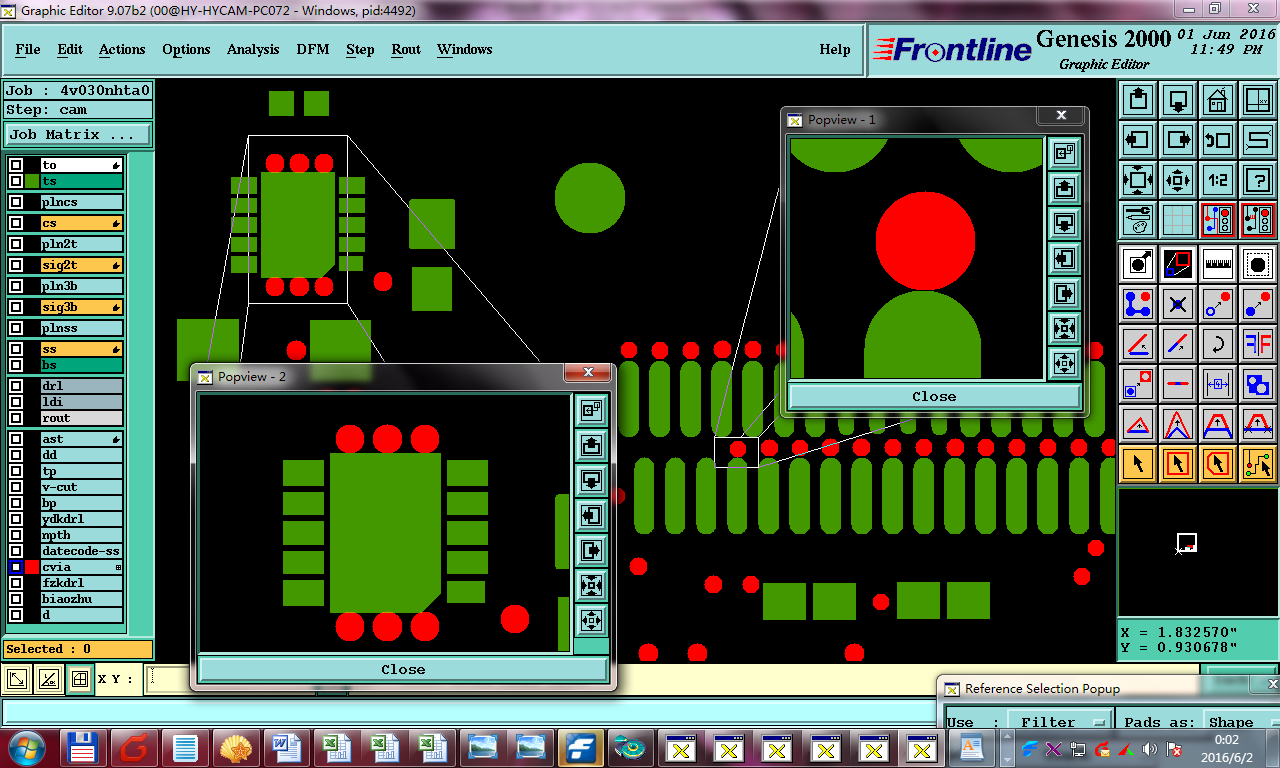Toggle display checkbox for layer 'drl'
1280x768 pixels.
click(16, 386)
